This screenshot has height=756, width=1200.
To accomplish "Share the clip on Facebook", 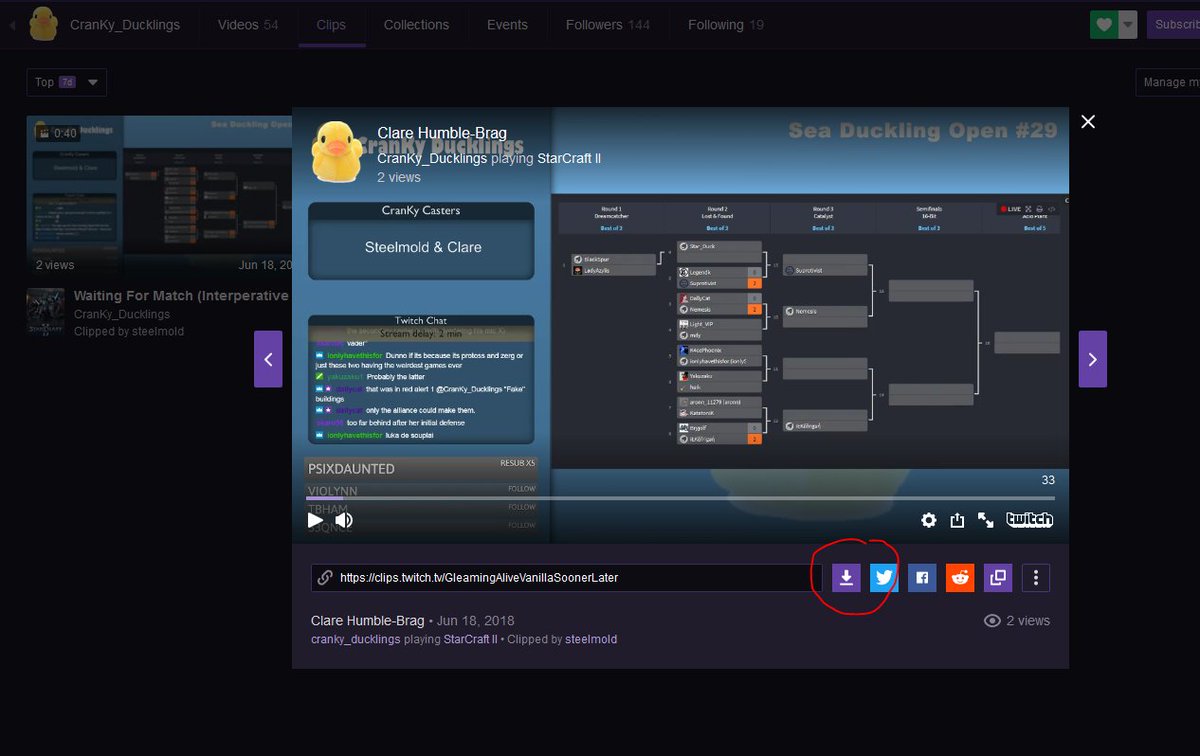I will [x=922, y=577].
